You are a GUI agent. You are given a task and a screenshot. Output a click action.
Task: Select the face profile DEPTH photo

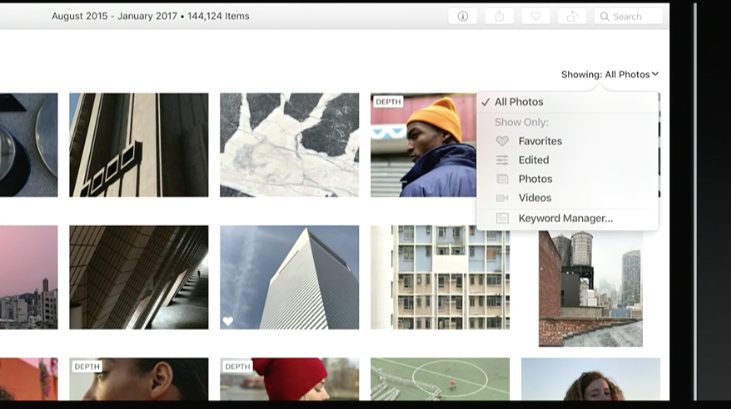click(139, 379)
